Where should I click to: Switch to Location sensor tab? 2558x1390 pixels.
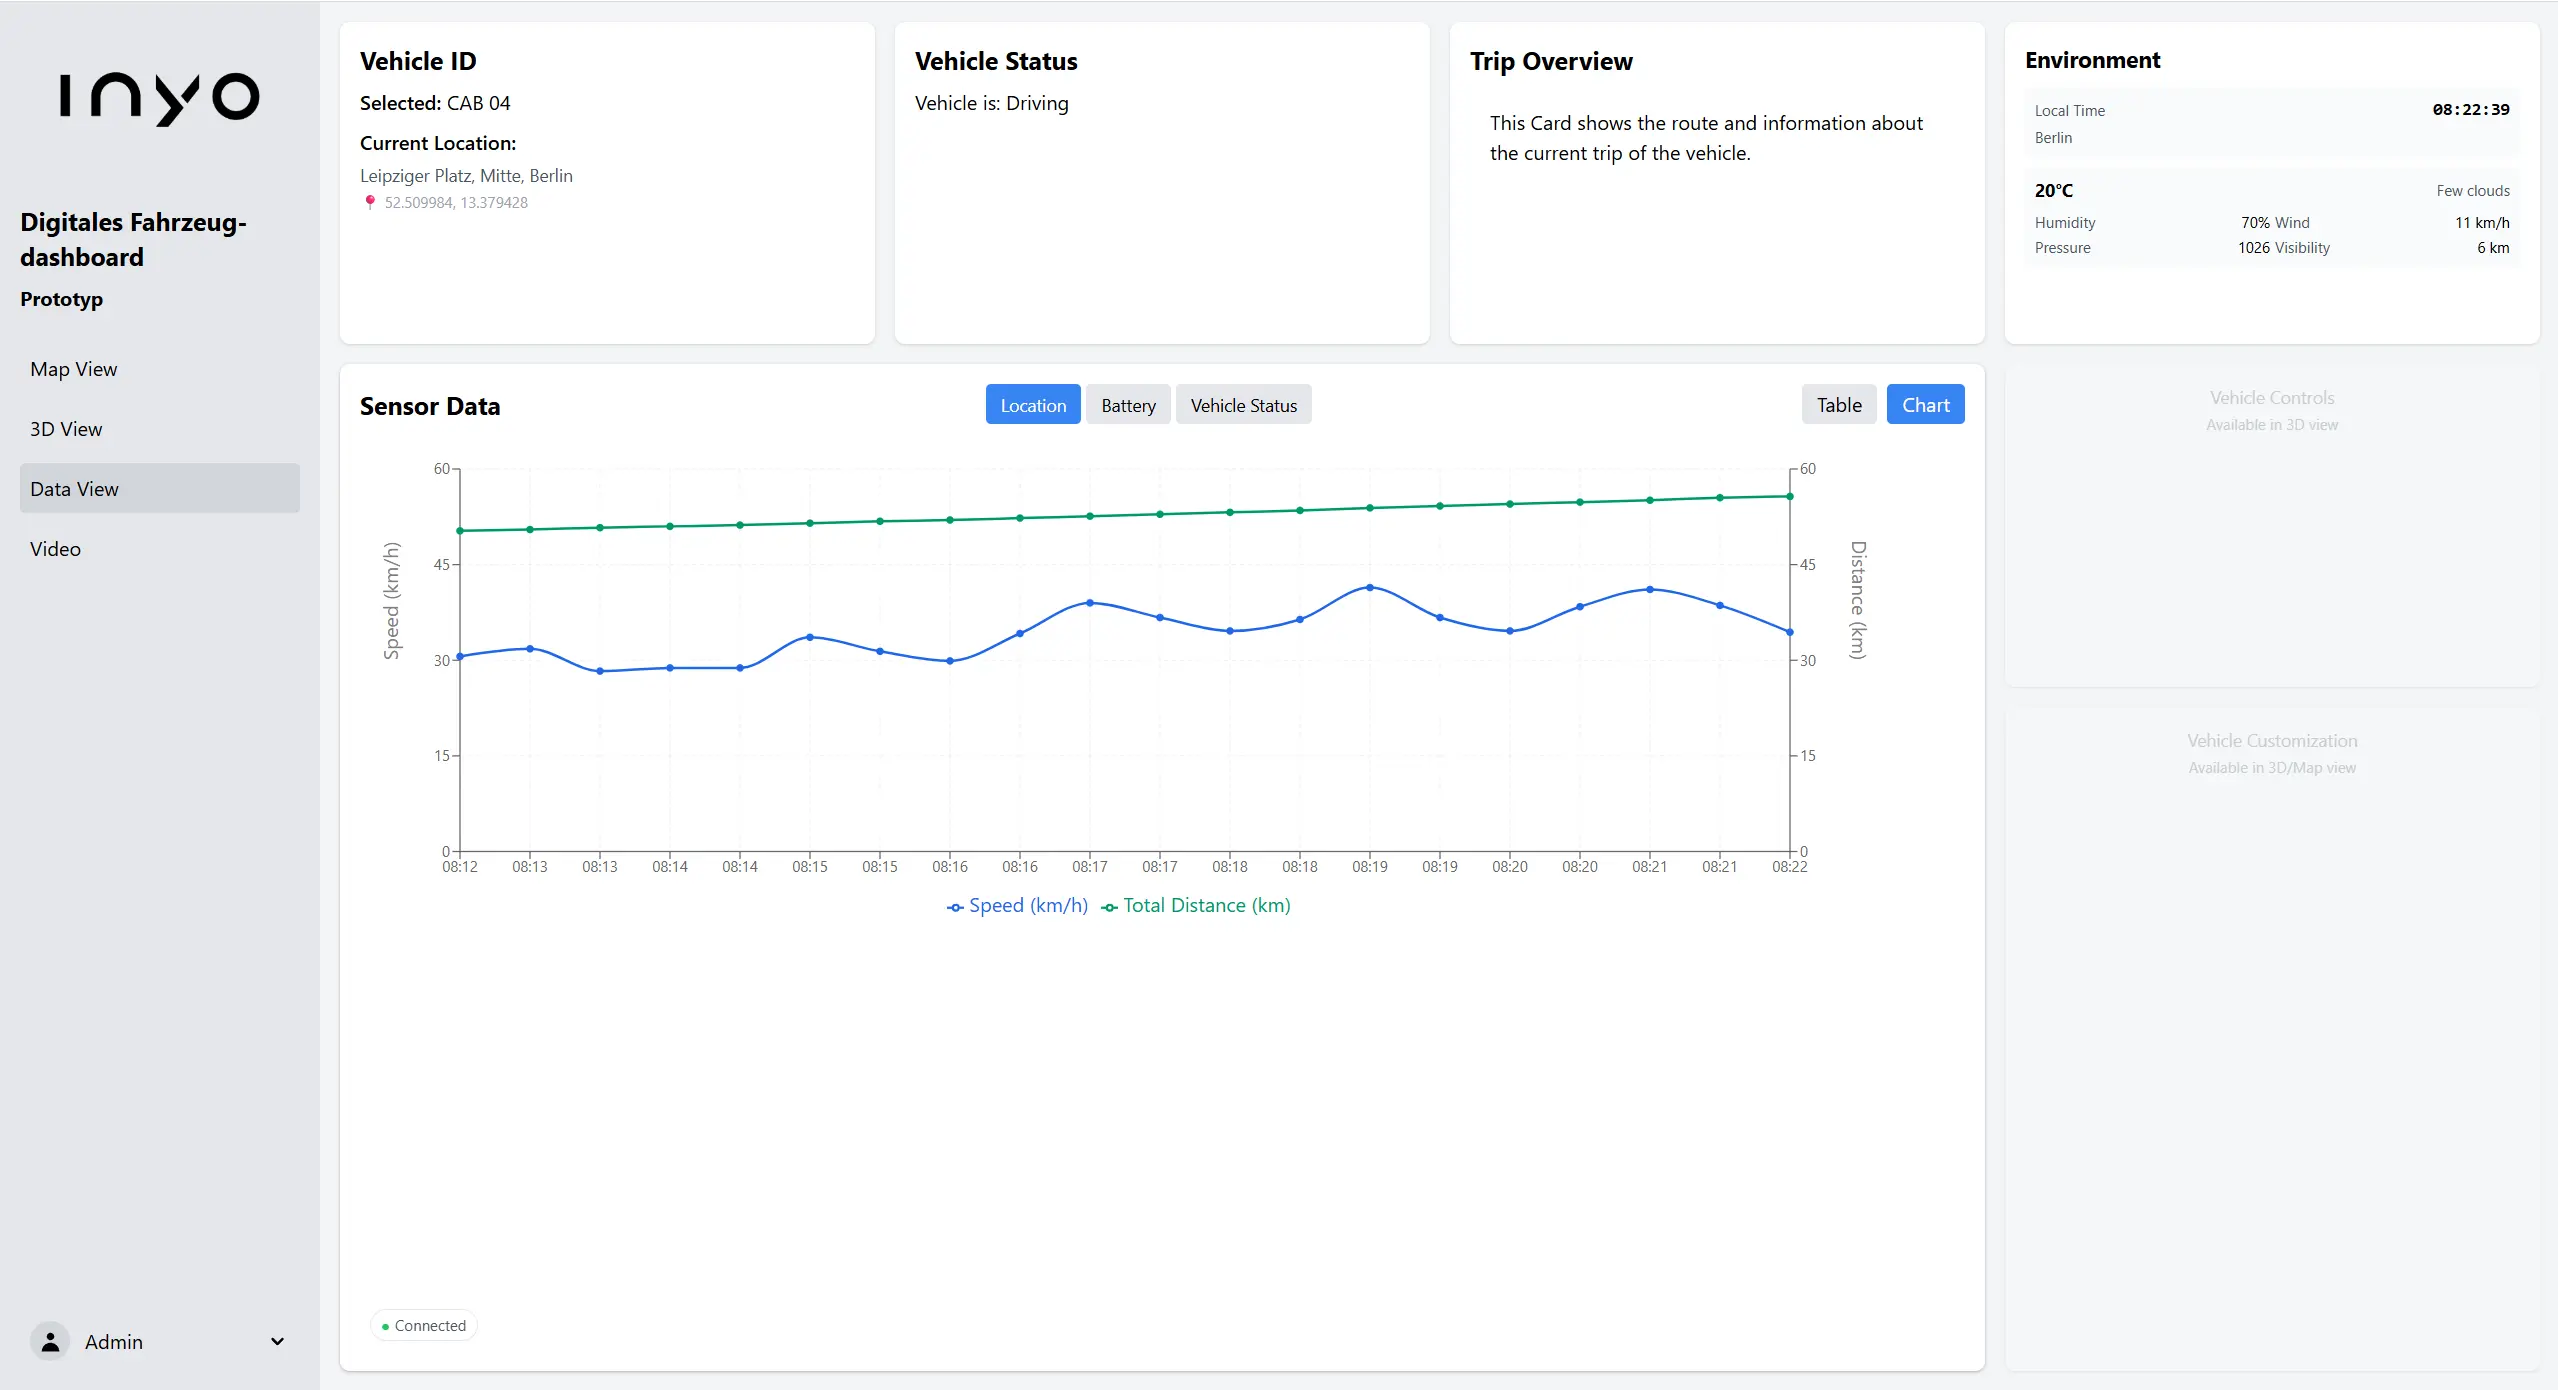[x=1033, y=405]
